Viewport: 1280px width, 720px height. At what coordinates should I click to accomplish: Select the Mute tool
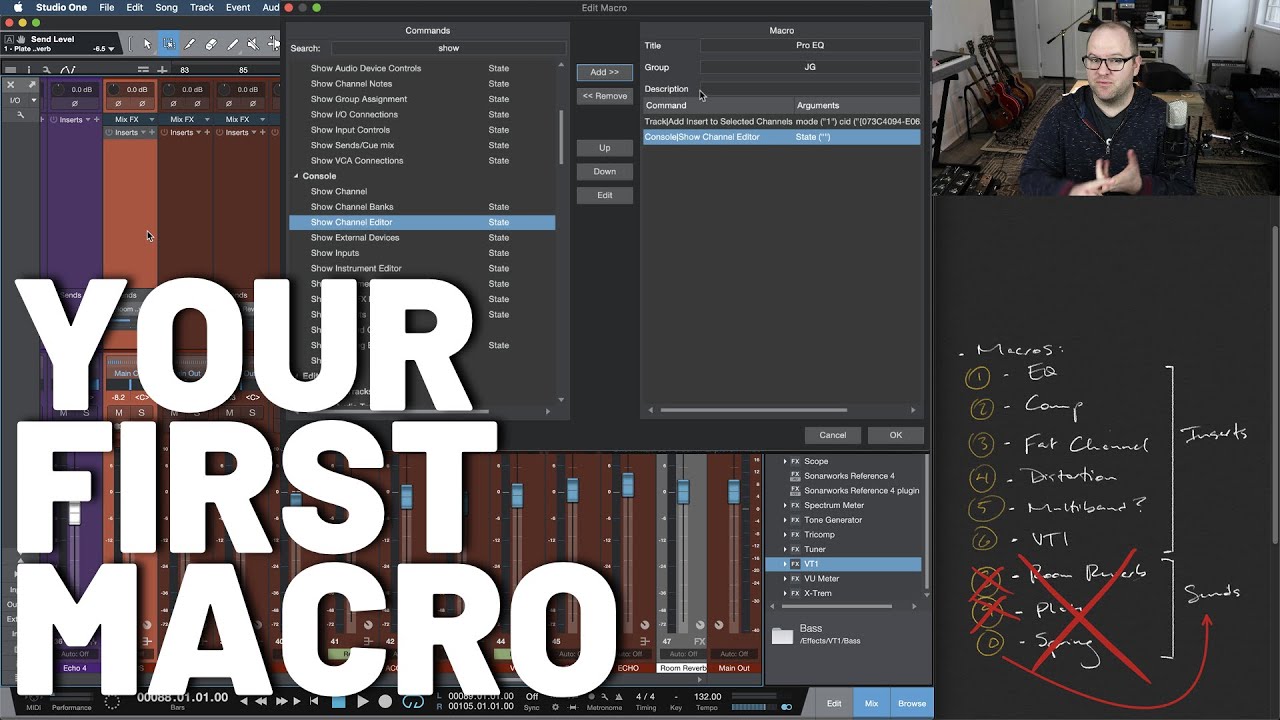[253, 44]
